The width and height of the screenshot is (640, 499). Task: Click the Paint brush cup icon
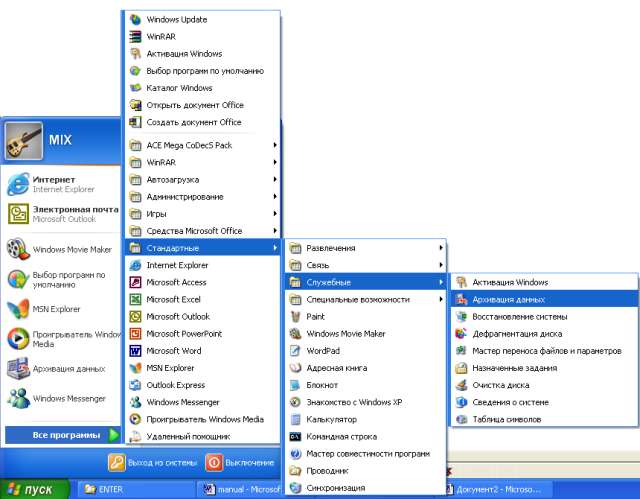tap(295, 317)
